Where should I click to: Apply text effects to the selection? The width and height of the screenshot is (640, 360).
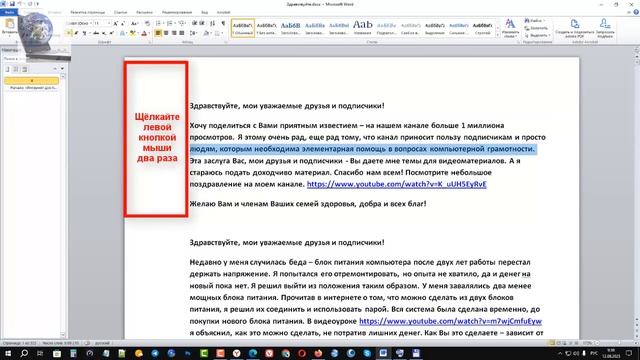(x=123, y=33)
